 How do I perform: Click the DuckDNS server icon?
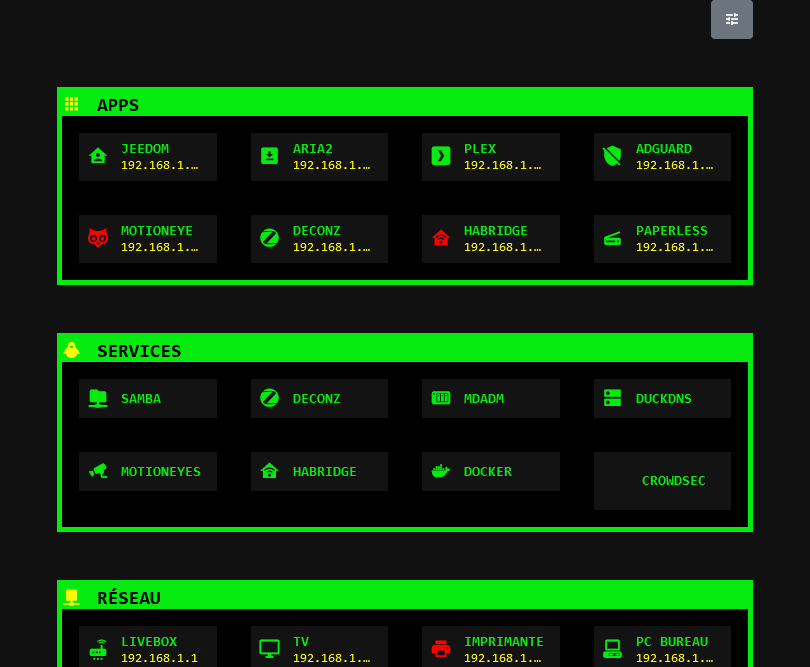(x=612, y=398)
